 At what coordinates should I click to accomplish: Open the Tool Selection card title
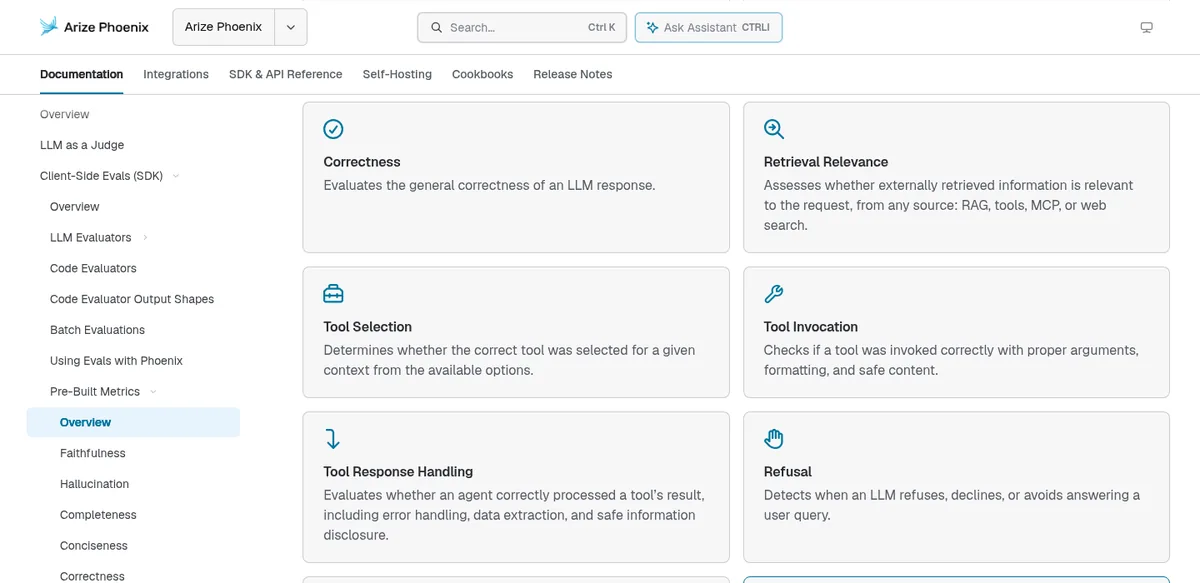pyautogui.click(x=368, y=327)
